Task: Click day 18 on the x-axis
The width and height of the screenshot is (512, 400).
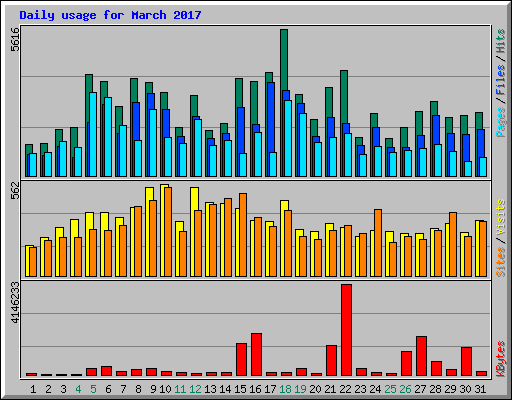Action: 285,389
